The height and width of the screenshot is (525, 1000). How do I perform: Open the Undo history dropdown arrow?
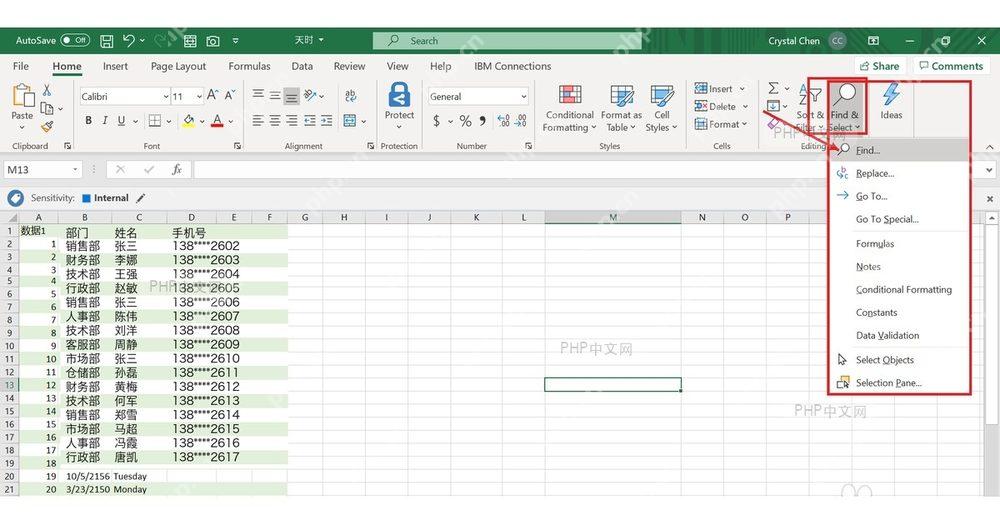[142, 40]
